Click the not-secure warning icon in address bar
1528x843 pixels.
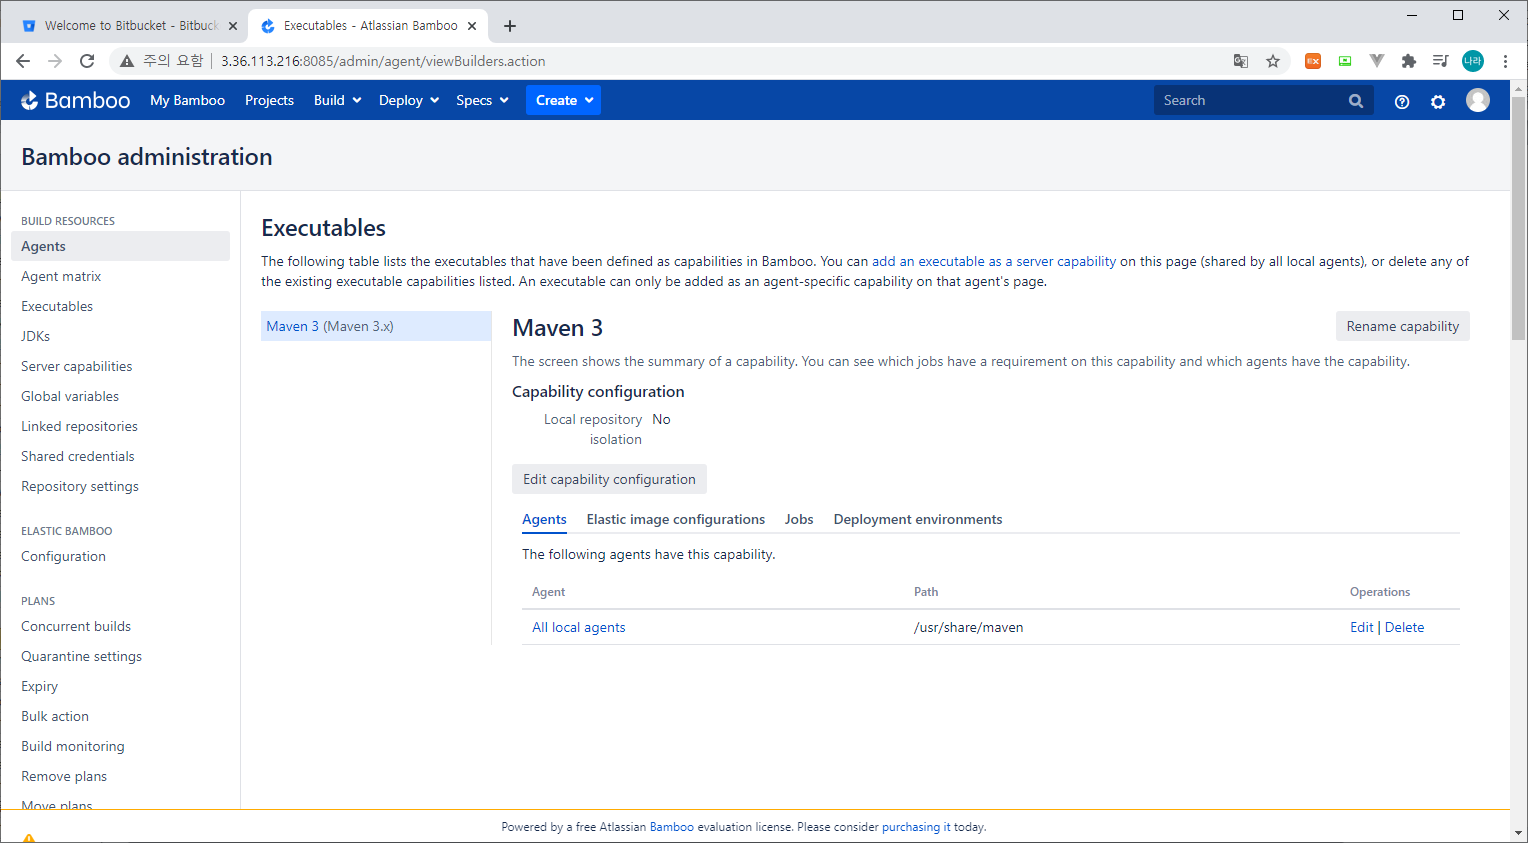pos(127,61)
